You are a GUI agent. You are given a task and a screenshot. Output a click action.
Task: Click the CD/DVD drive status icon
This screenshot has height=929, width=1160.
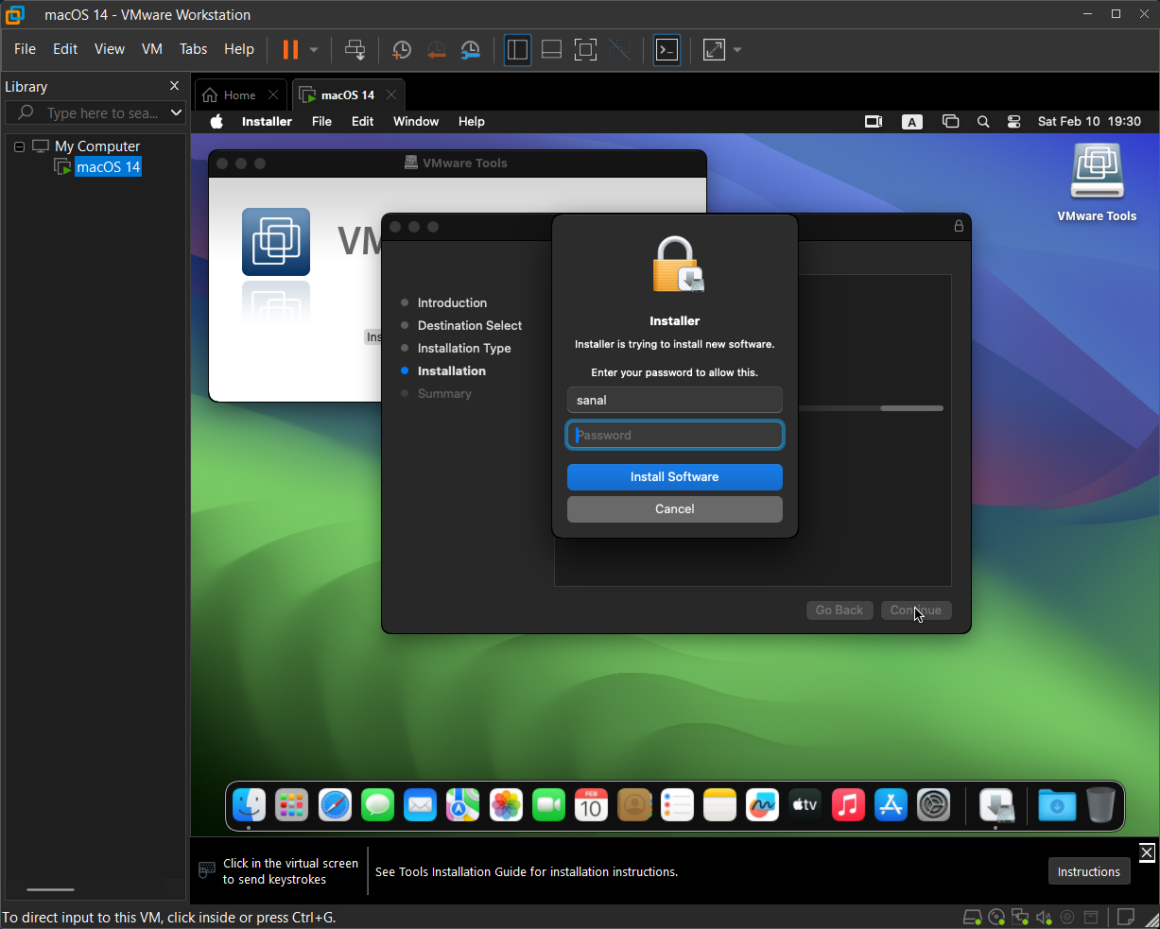click(x=997, y=918)
